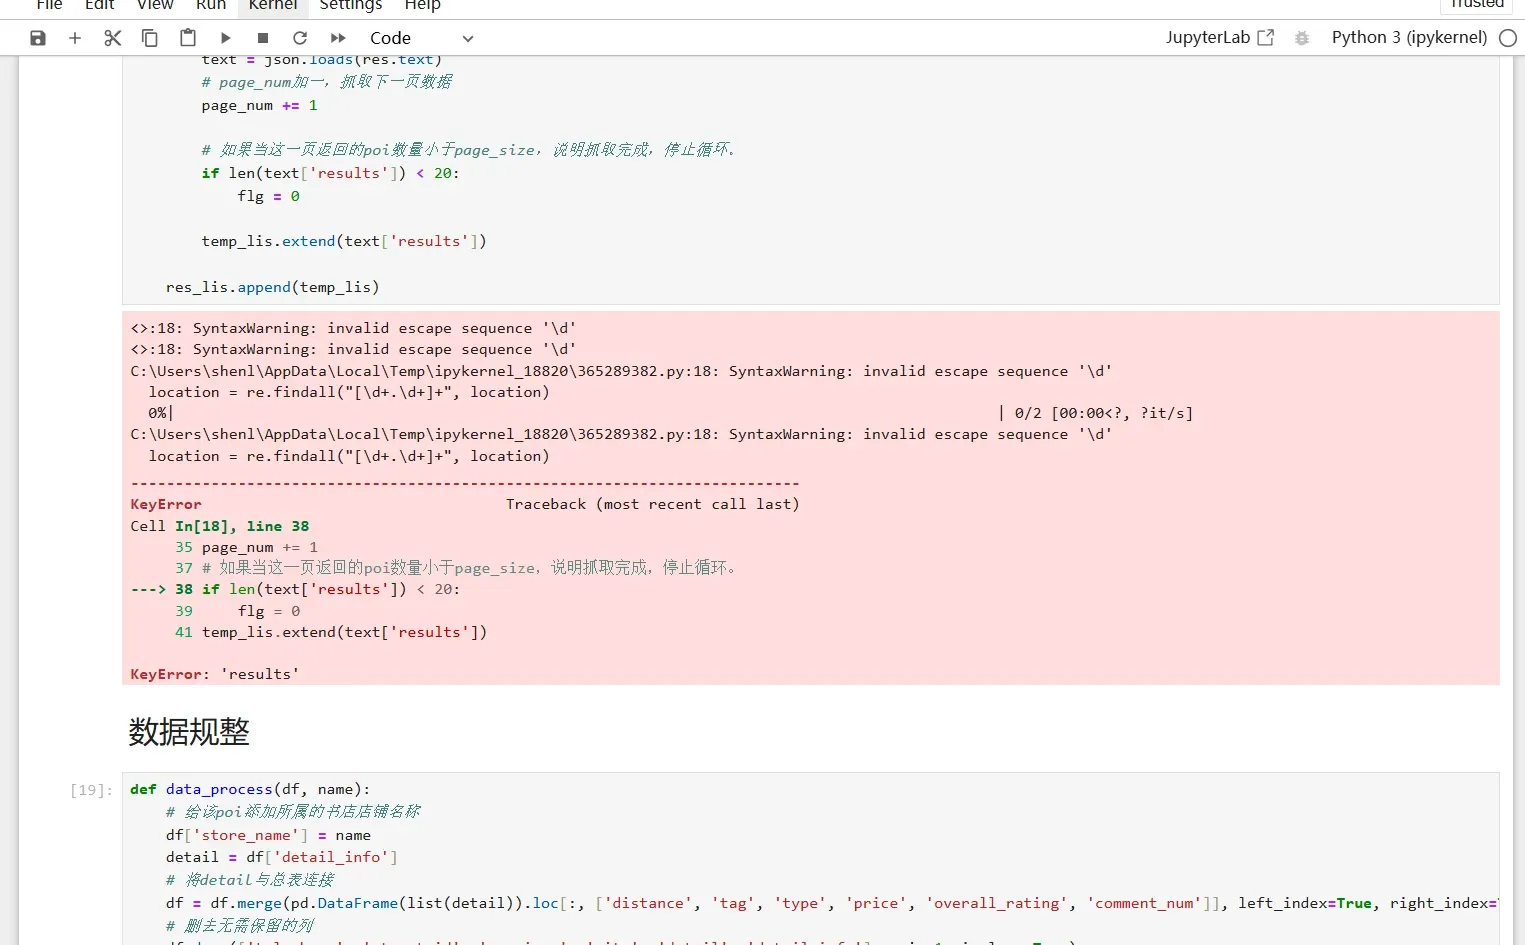Open notebook in JupyterLab
The width and height of the screenshot is (1525, 945).
pyautogui.click(x=1220, y=37)
